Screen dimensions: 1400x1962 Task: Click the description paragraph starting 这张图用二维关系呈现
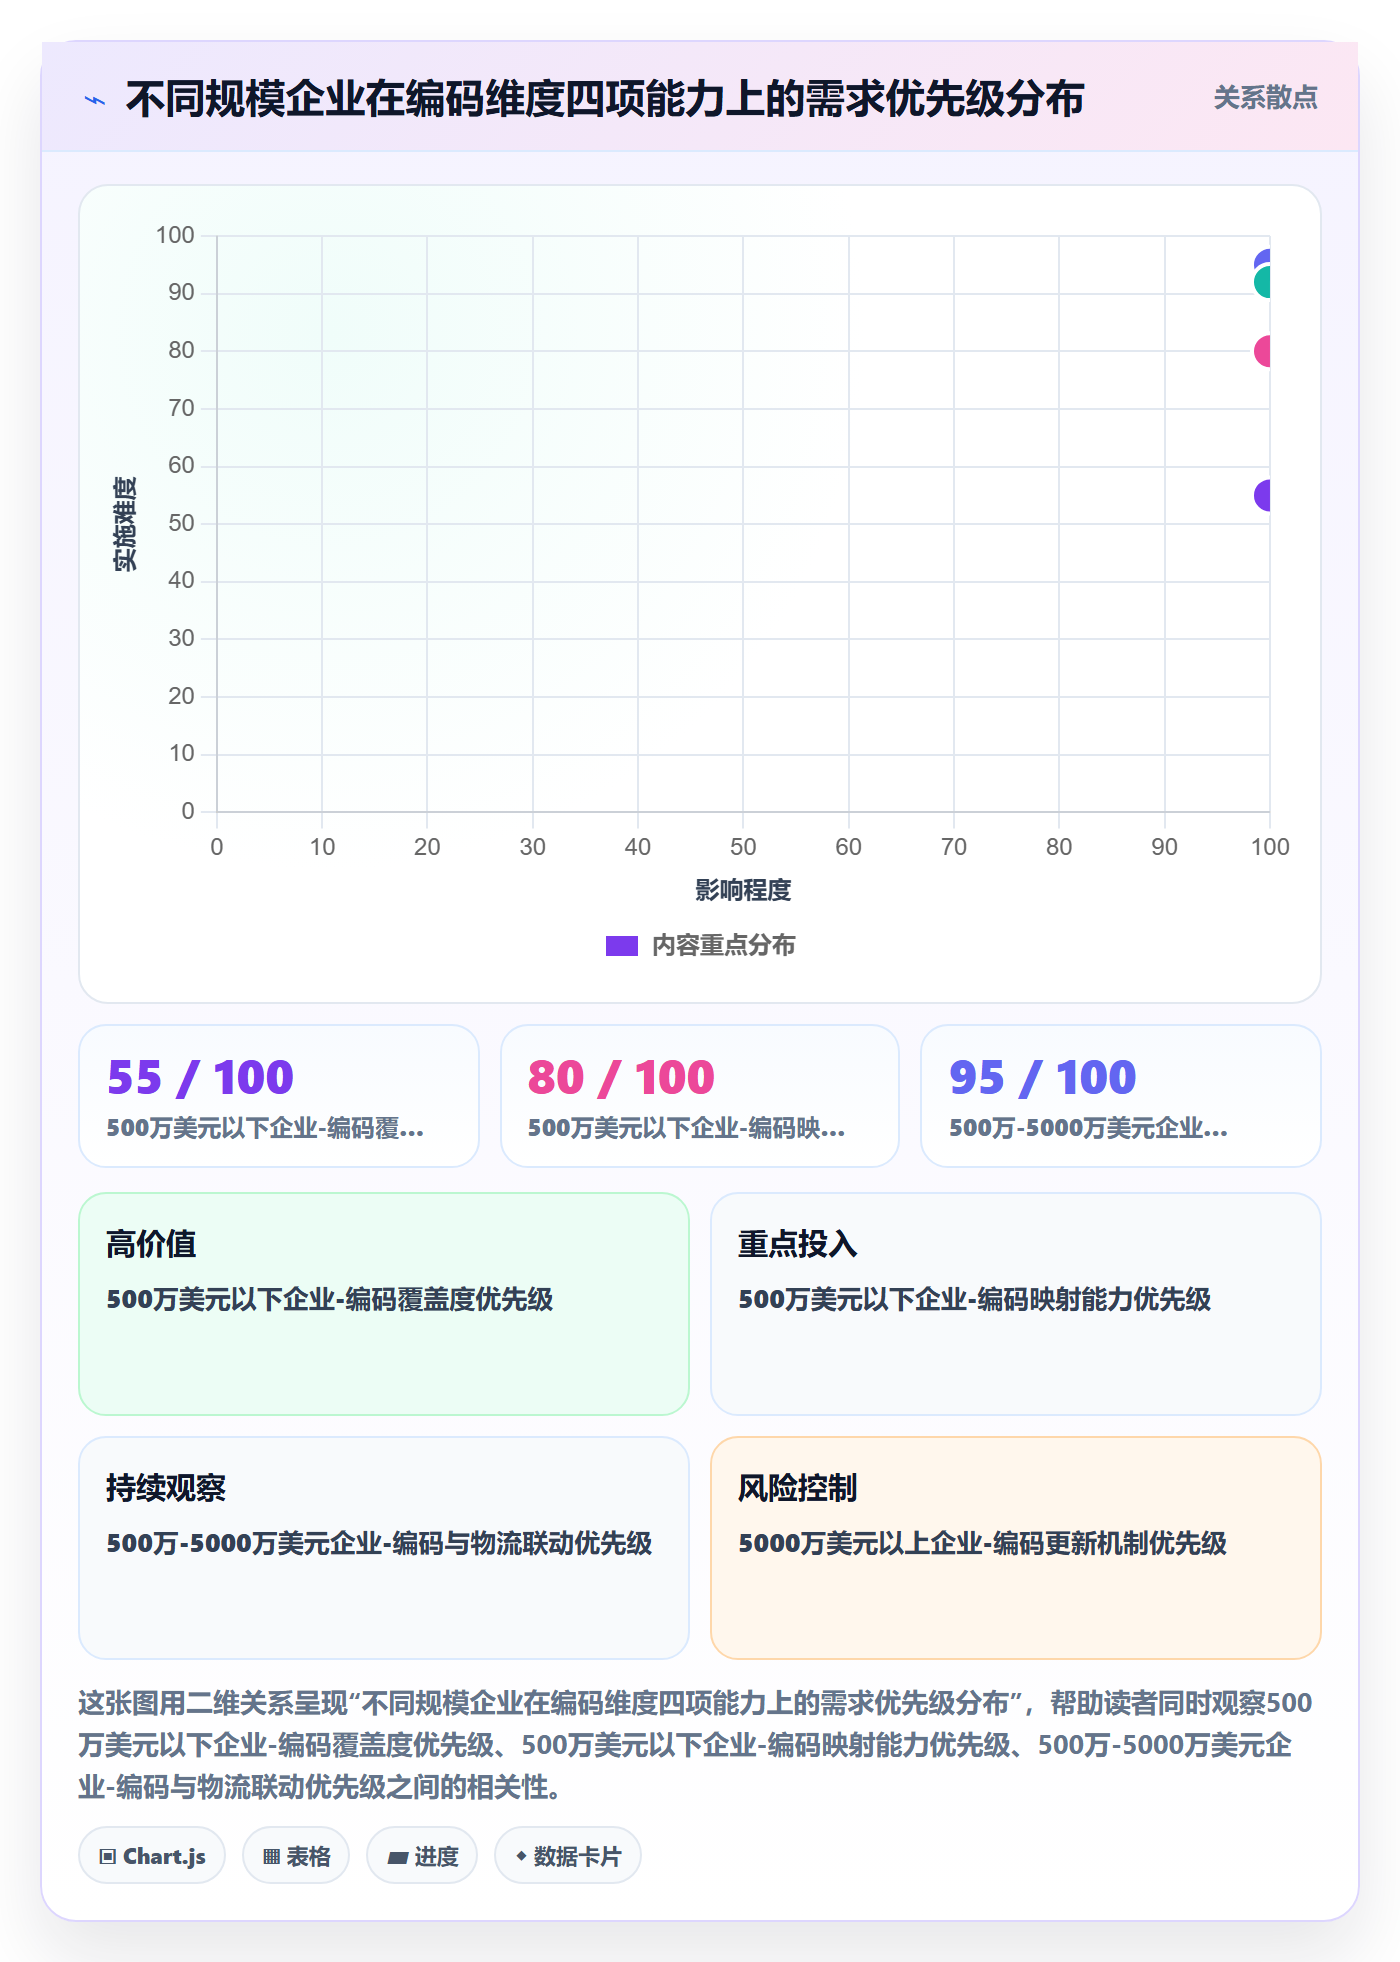tap(696, 1745)
